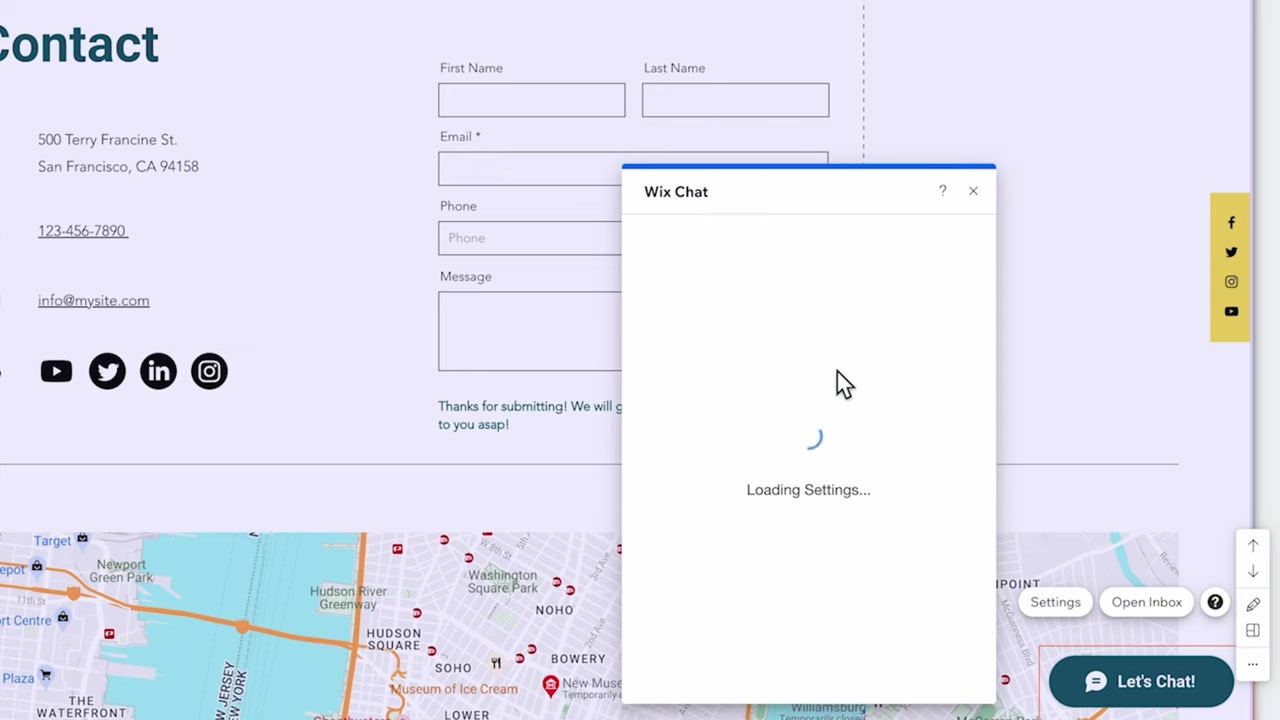Select the Hudson River Greenway map label

(x=348, y=598)
